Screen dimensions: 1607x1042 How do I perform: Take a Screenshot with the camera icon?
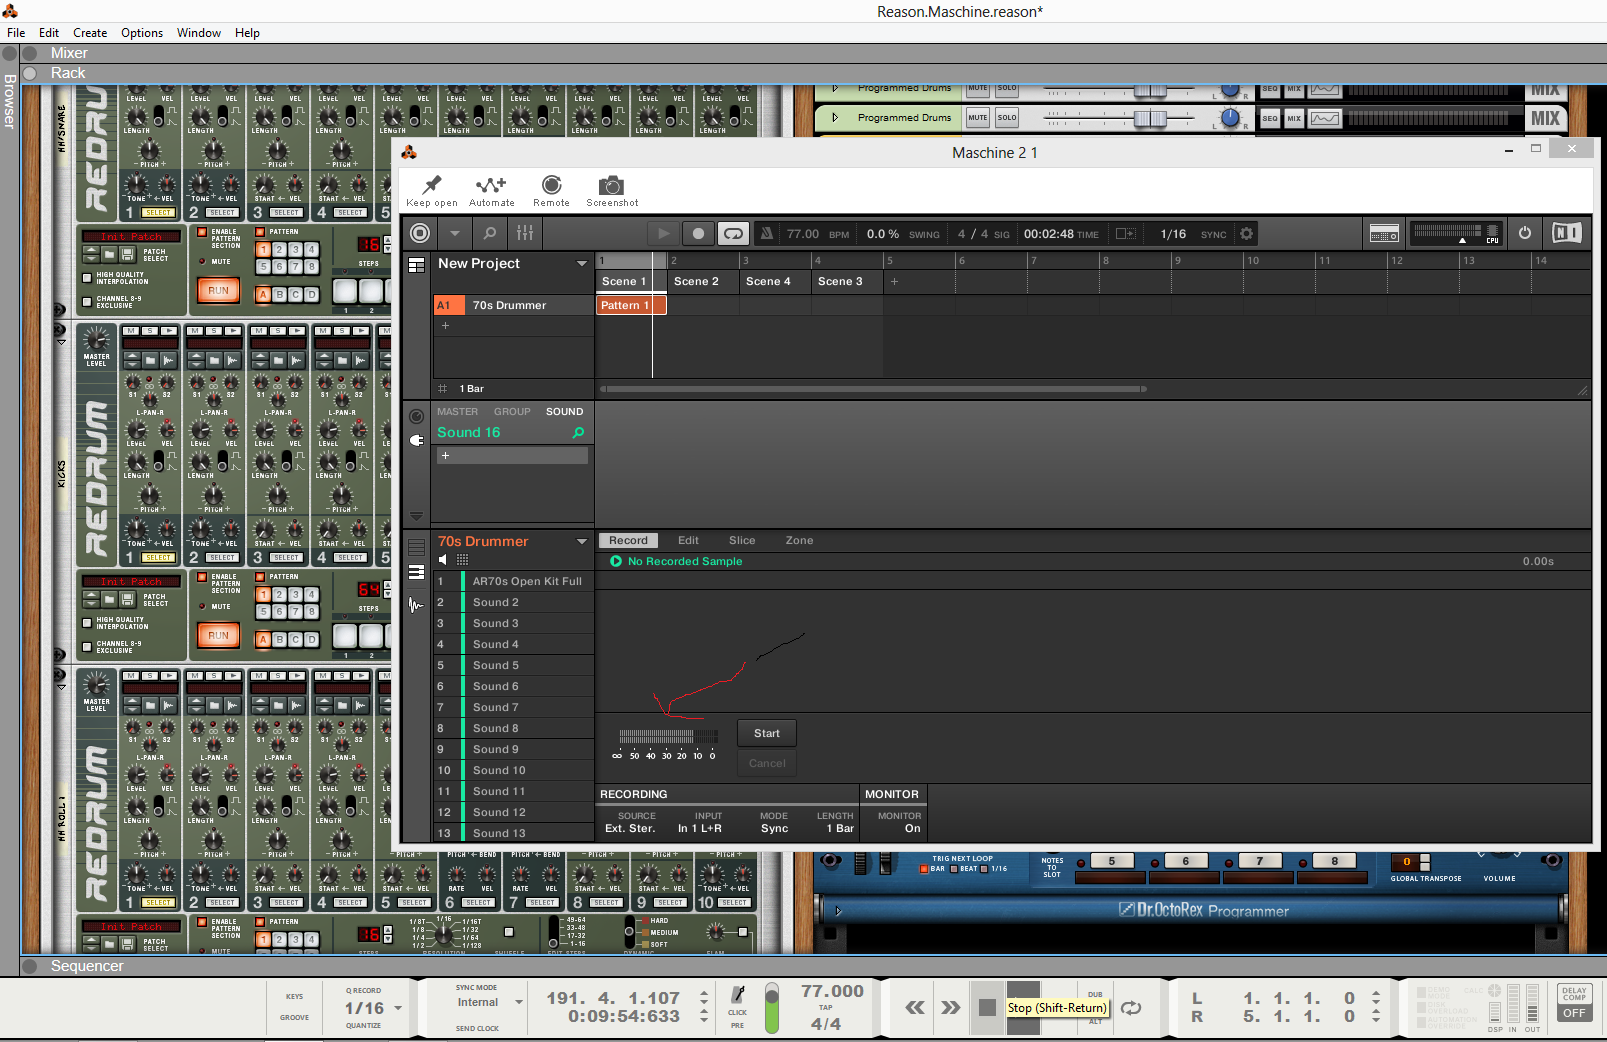pos(611,186)
